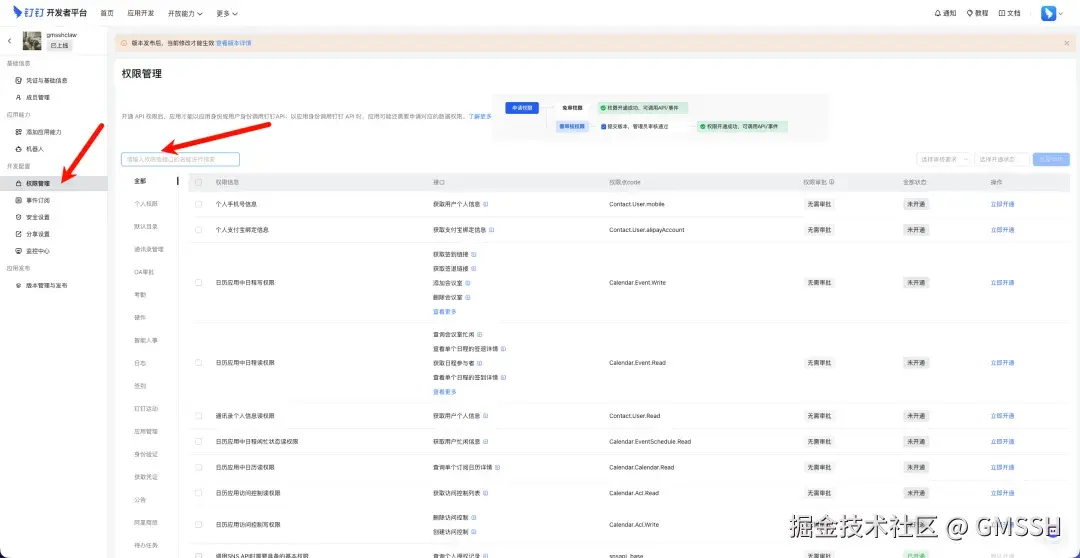Screen dimensions: 1080x558
Task: Go to 应用开发 in top navigation
Action: pyautogui.click(x=141, y=13)
